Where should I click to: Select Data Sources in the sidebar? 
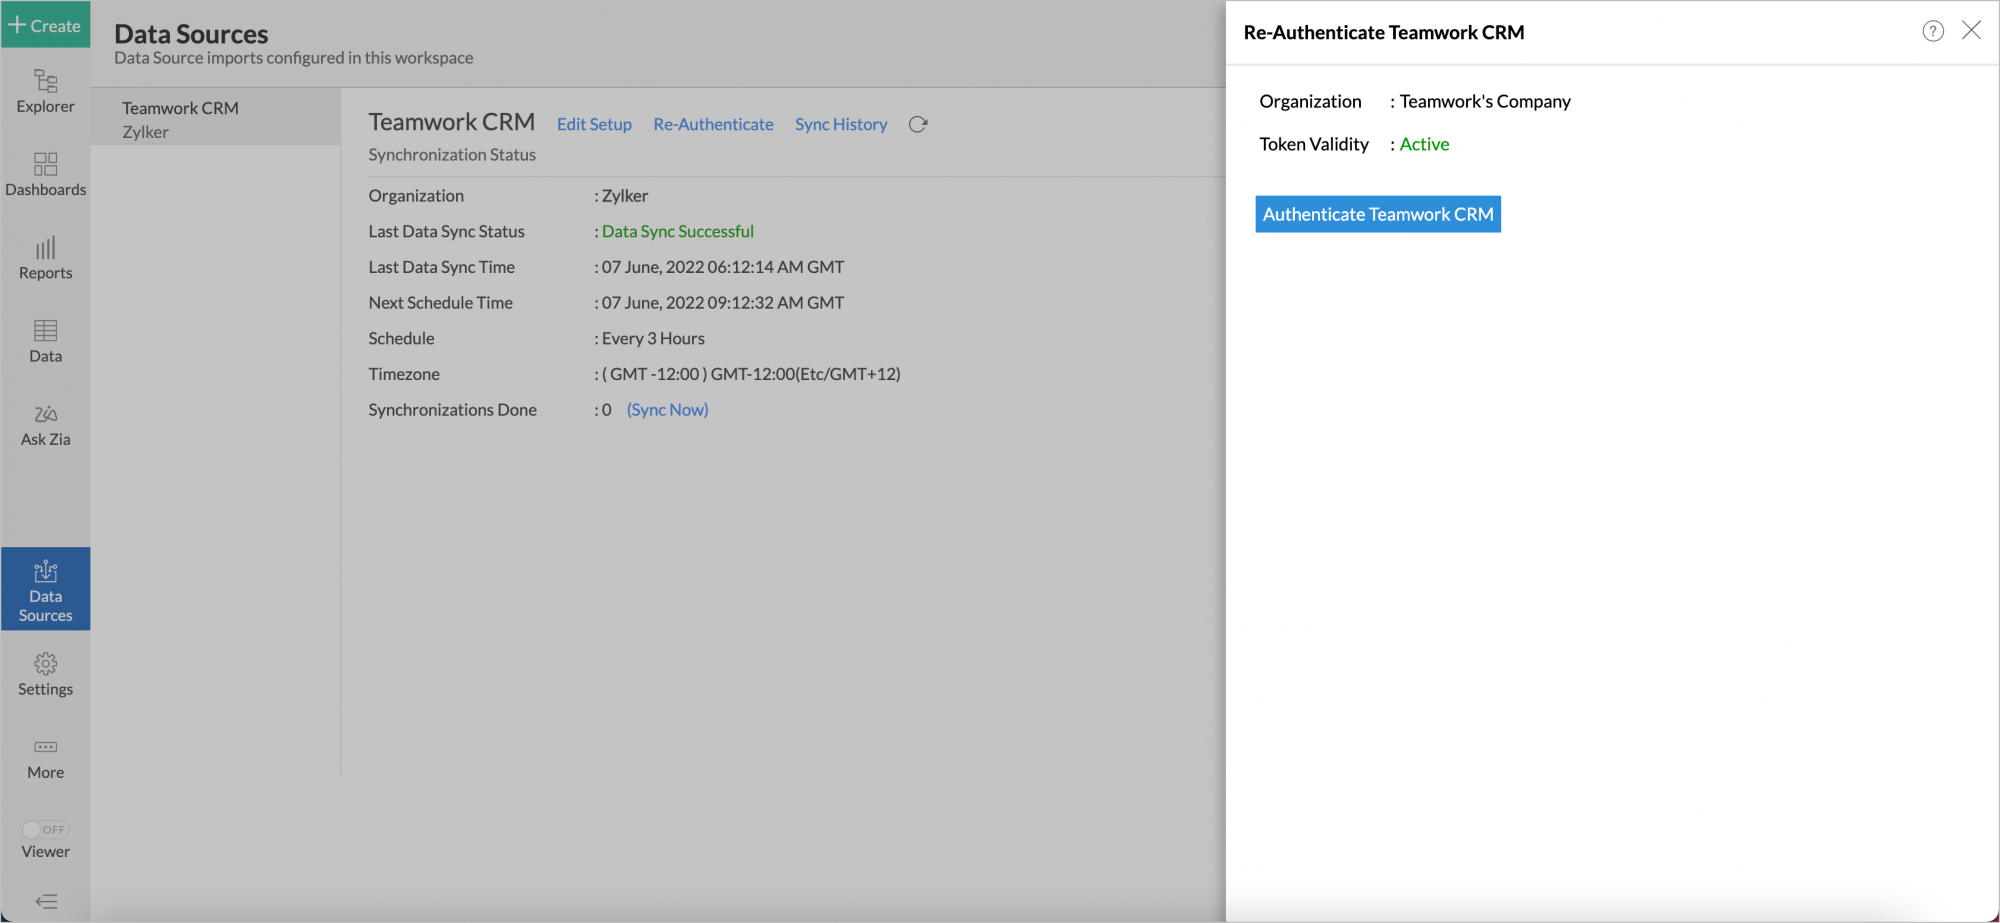[x=45, y=589]
